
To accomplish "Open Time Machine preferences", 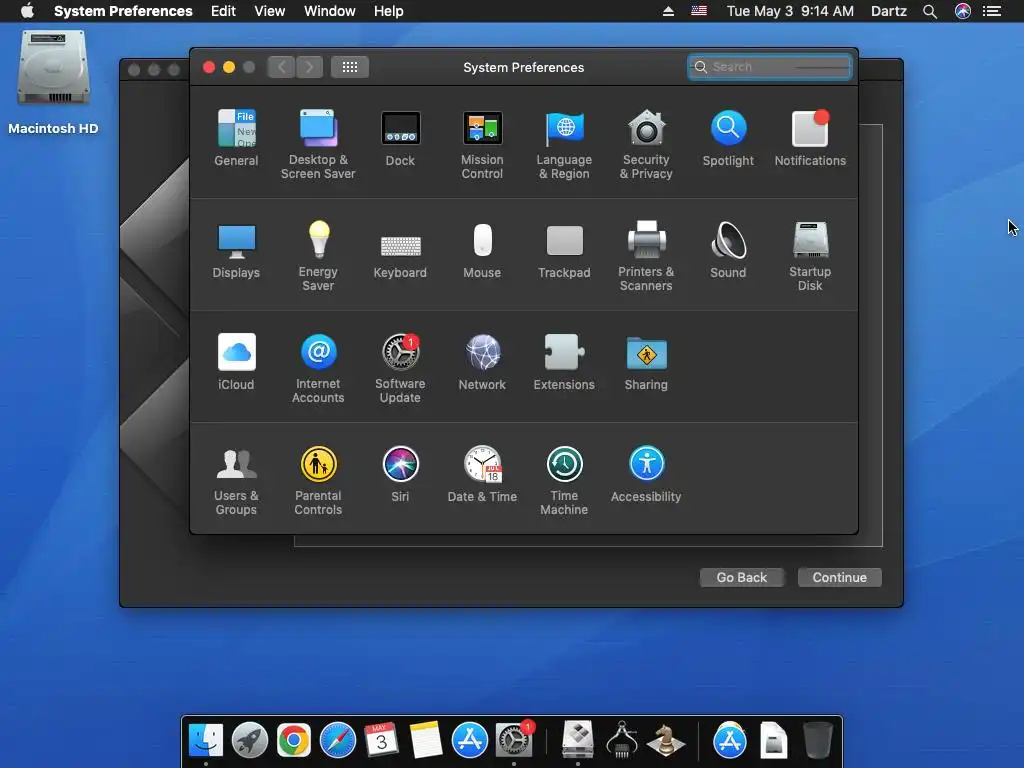I will coord(564,481).
